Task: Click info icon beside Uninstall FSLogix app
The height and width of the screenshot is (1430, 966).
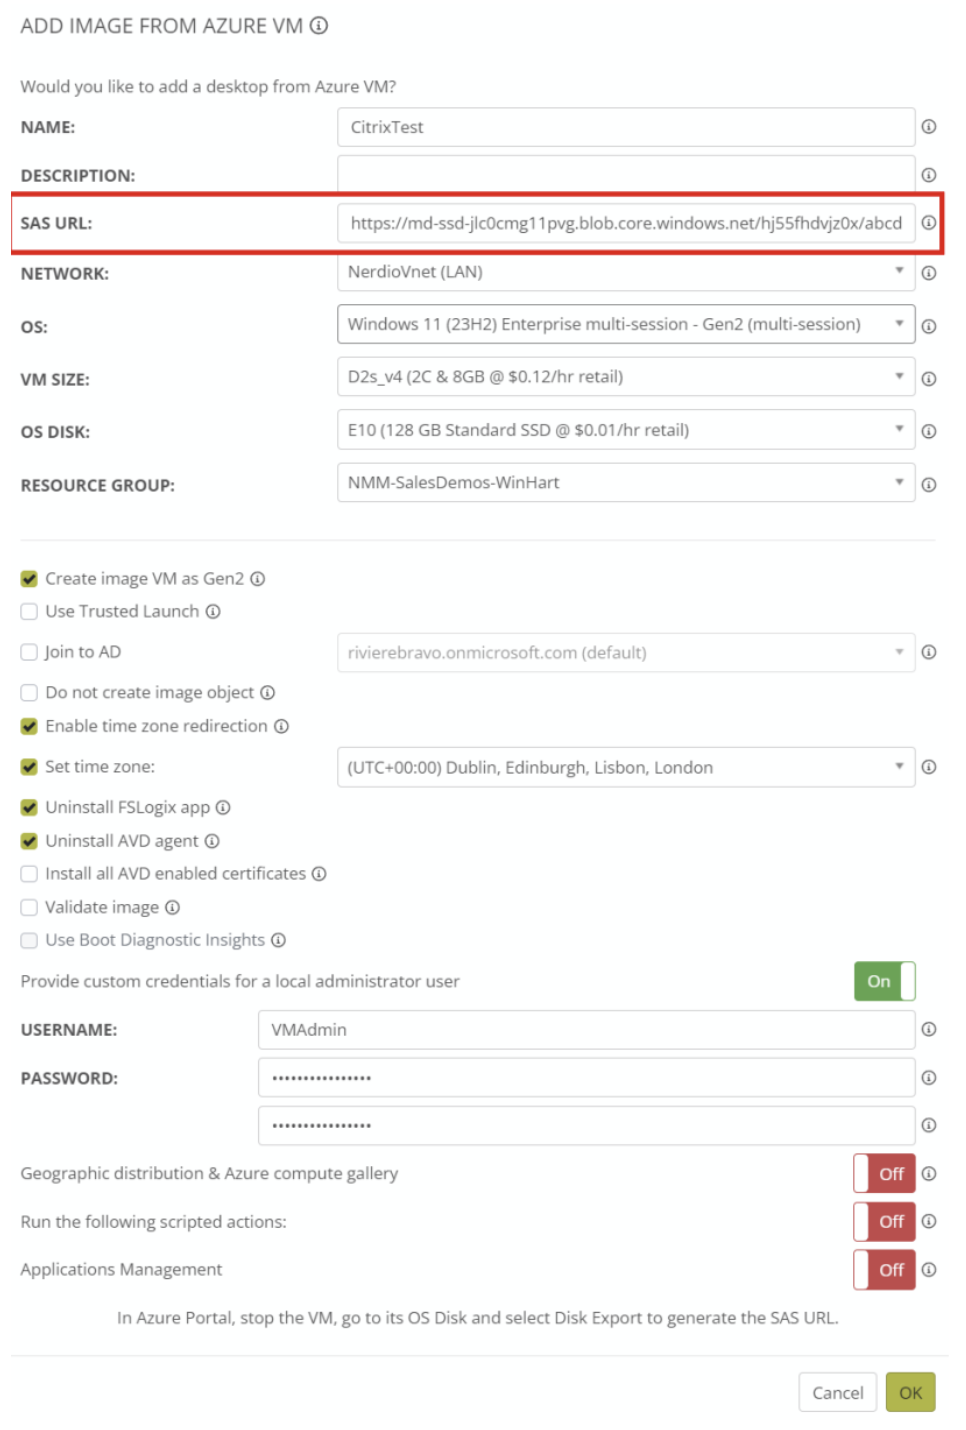Action: click(223, 807)
